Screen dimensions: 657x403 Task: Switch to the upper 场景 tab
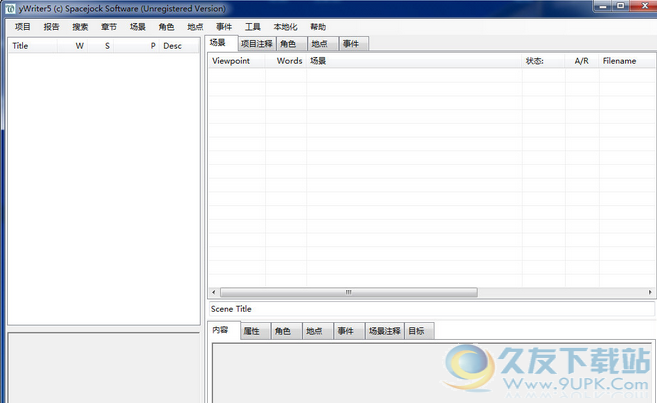tap(221, 43)
